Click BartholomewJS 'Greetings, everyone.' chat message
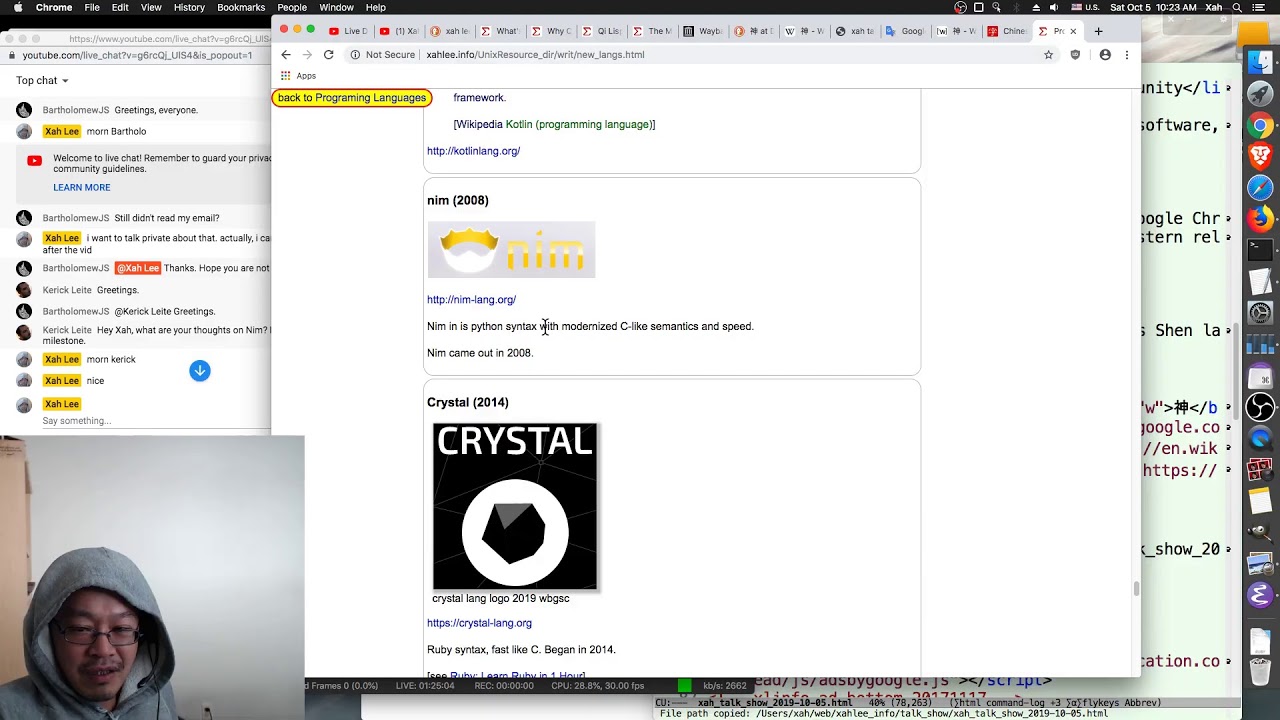This screenshot has width=1280, height=720. [x=156, y=110]
